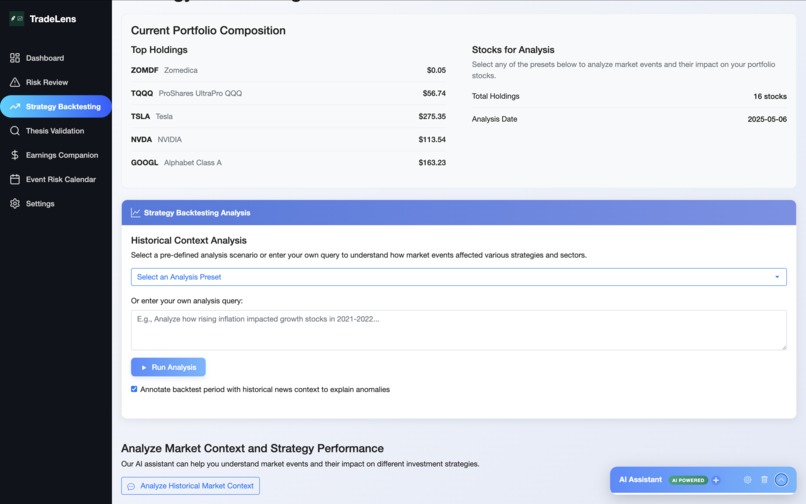Click the $113.54 NVIDIA price
The height and width of the screenshot is (504, 806).
[432, 139]
